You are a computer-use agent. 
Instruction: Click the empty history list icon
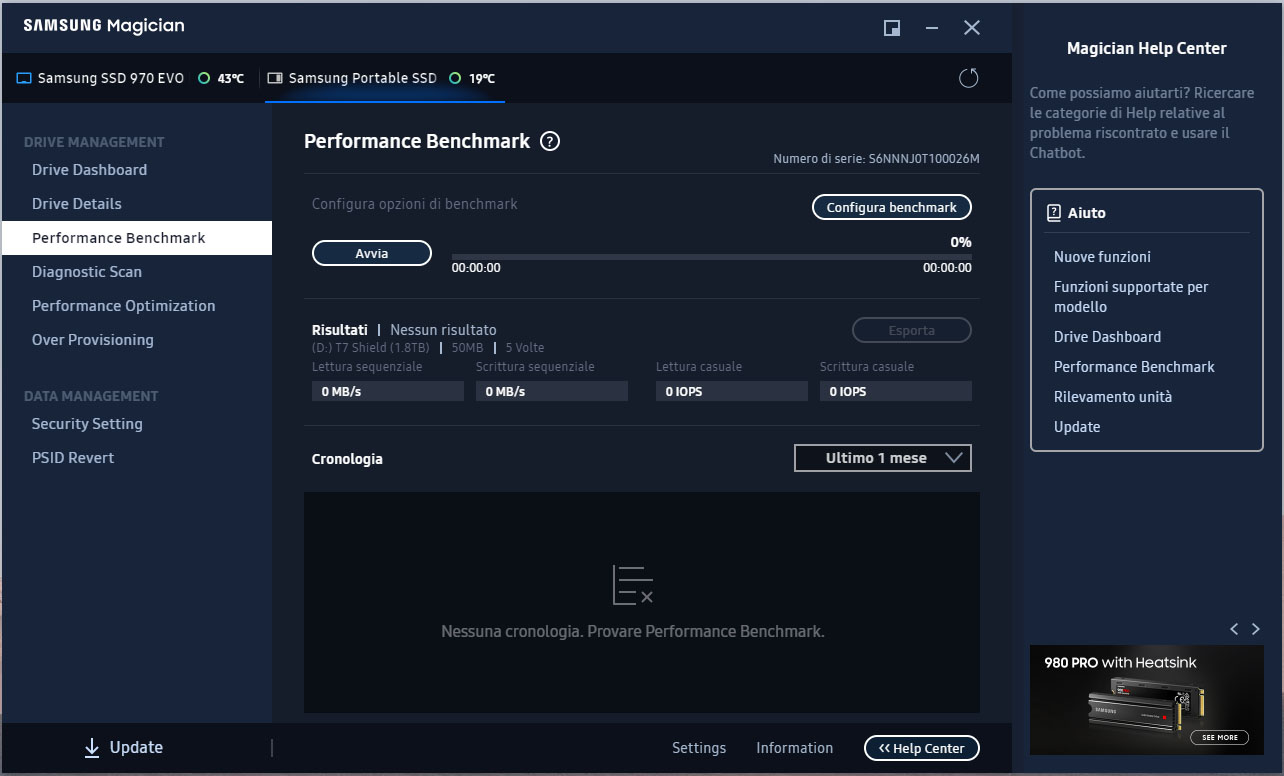[x=632, y=585]
